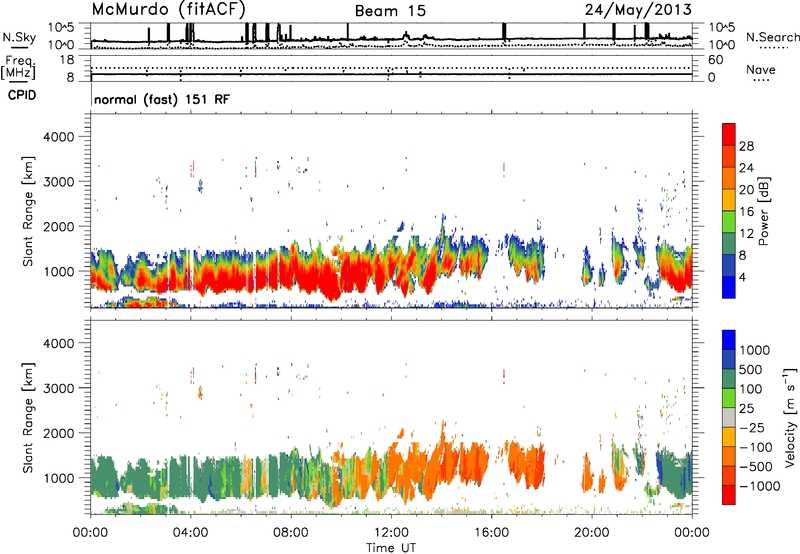
Task: Click the '16:00' time axis label
Action: coord(491,533)
